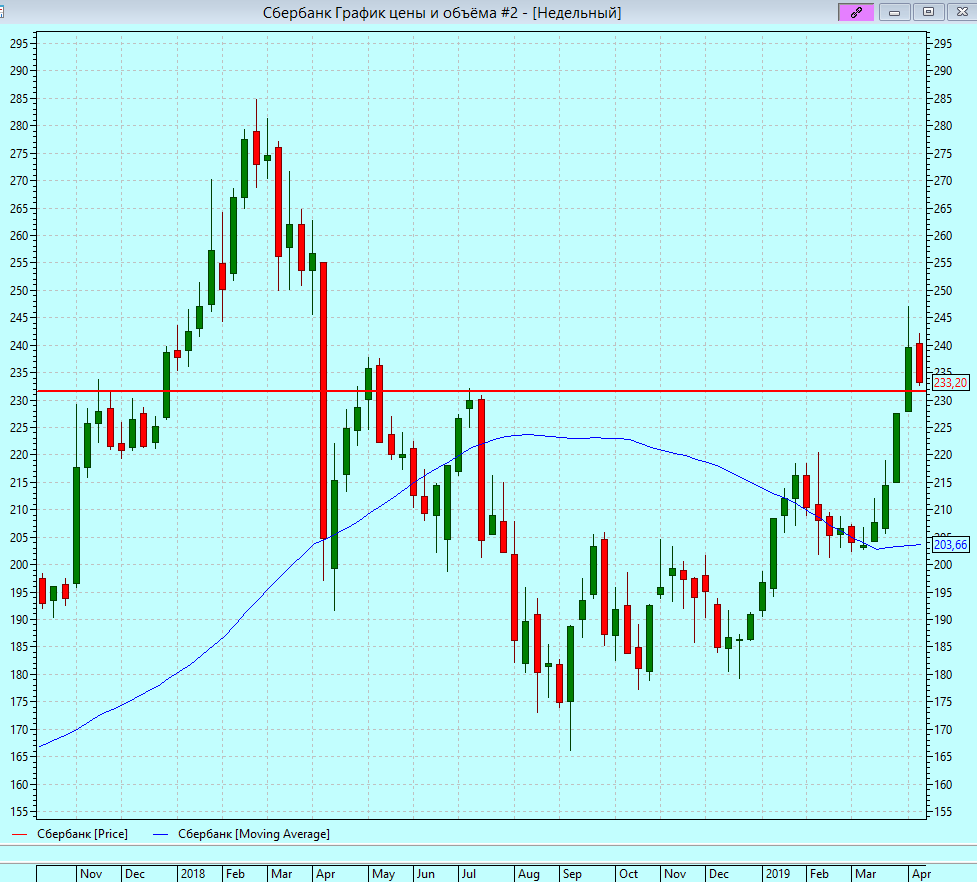Screen dimensions: 977x882
Task: Select the Сбербанк [Price] legend entry
Action: 70,834
